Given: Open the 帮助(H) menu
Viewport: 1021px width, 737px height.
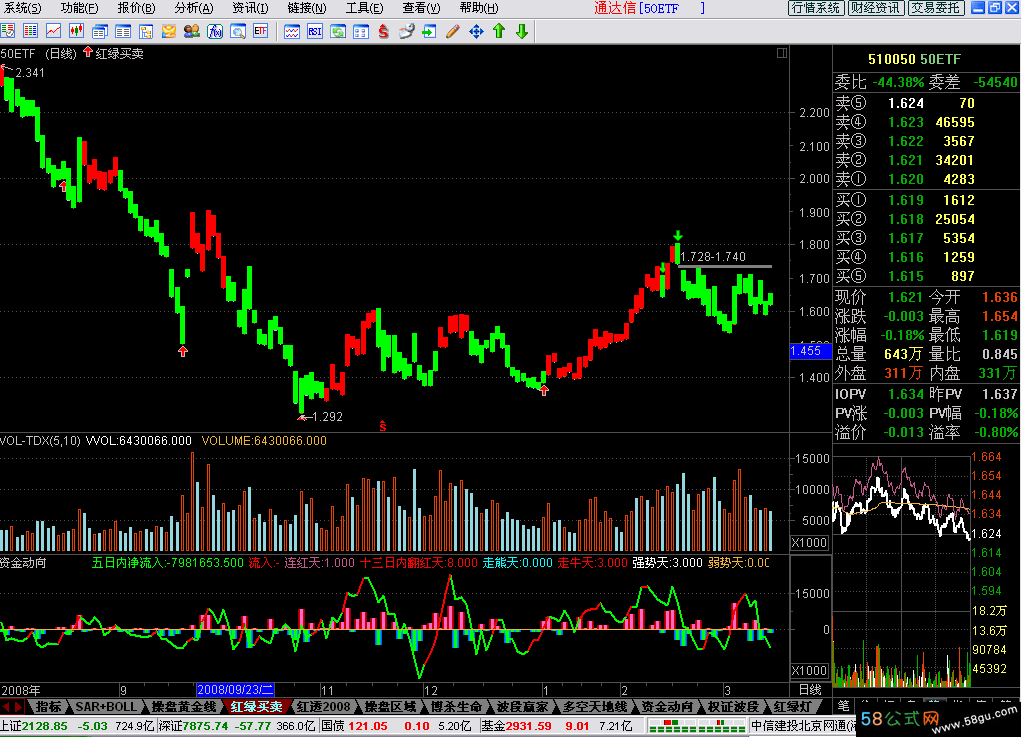Looking at the screenshot, I should coord(479,8).
